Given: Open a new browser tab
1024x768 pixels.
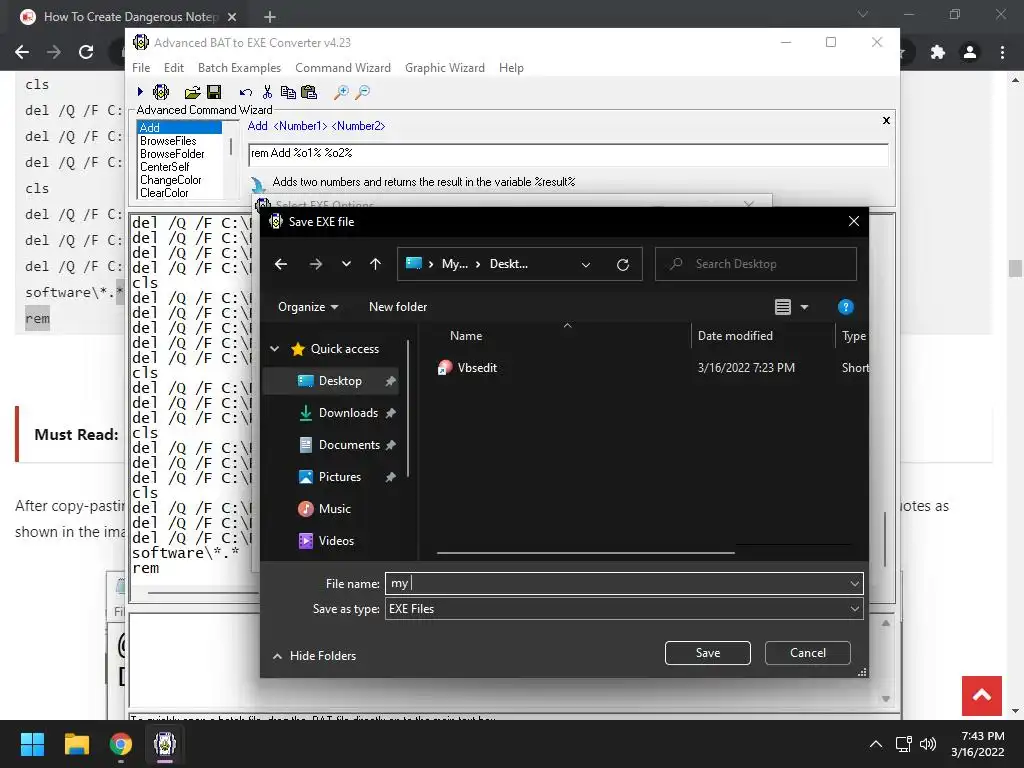Looking at the screenshot, I should click(270, 17).
